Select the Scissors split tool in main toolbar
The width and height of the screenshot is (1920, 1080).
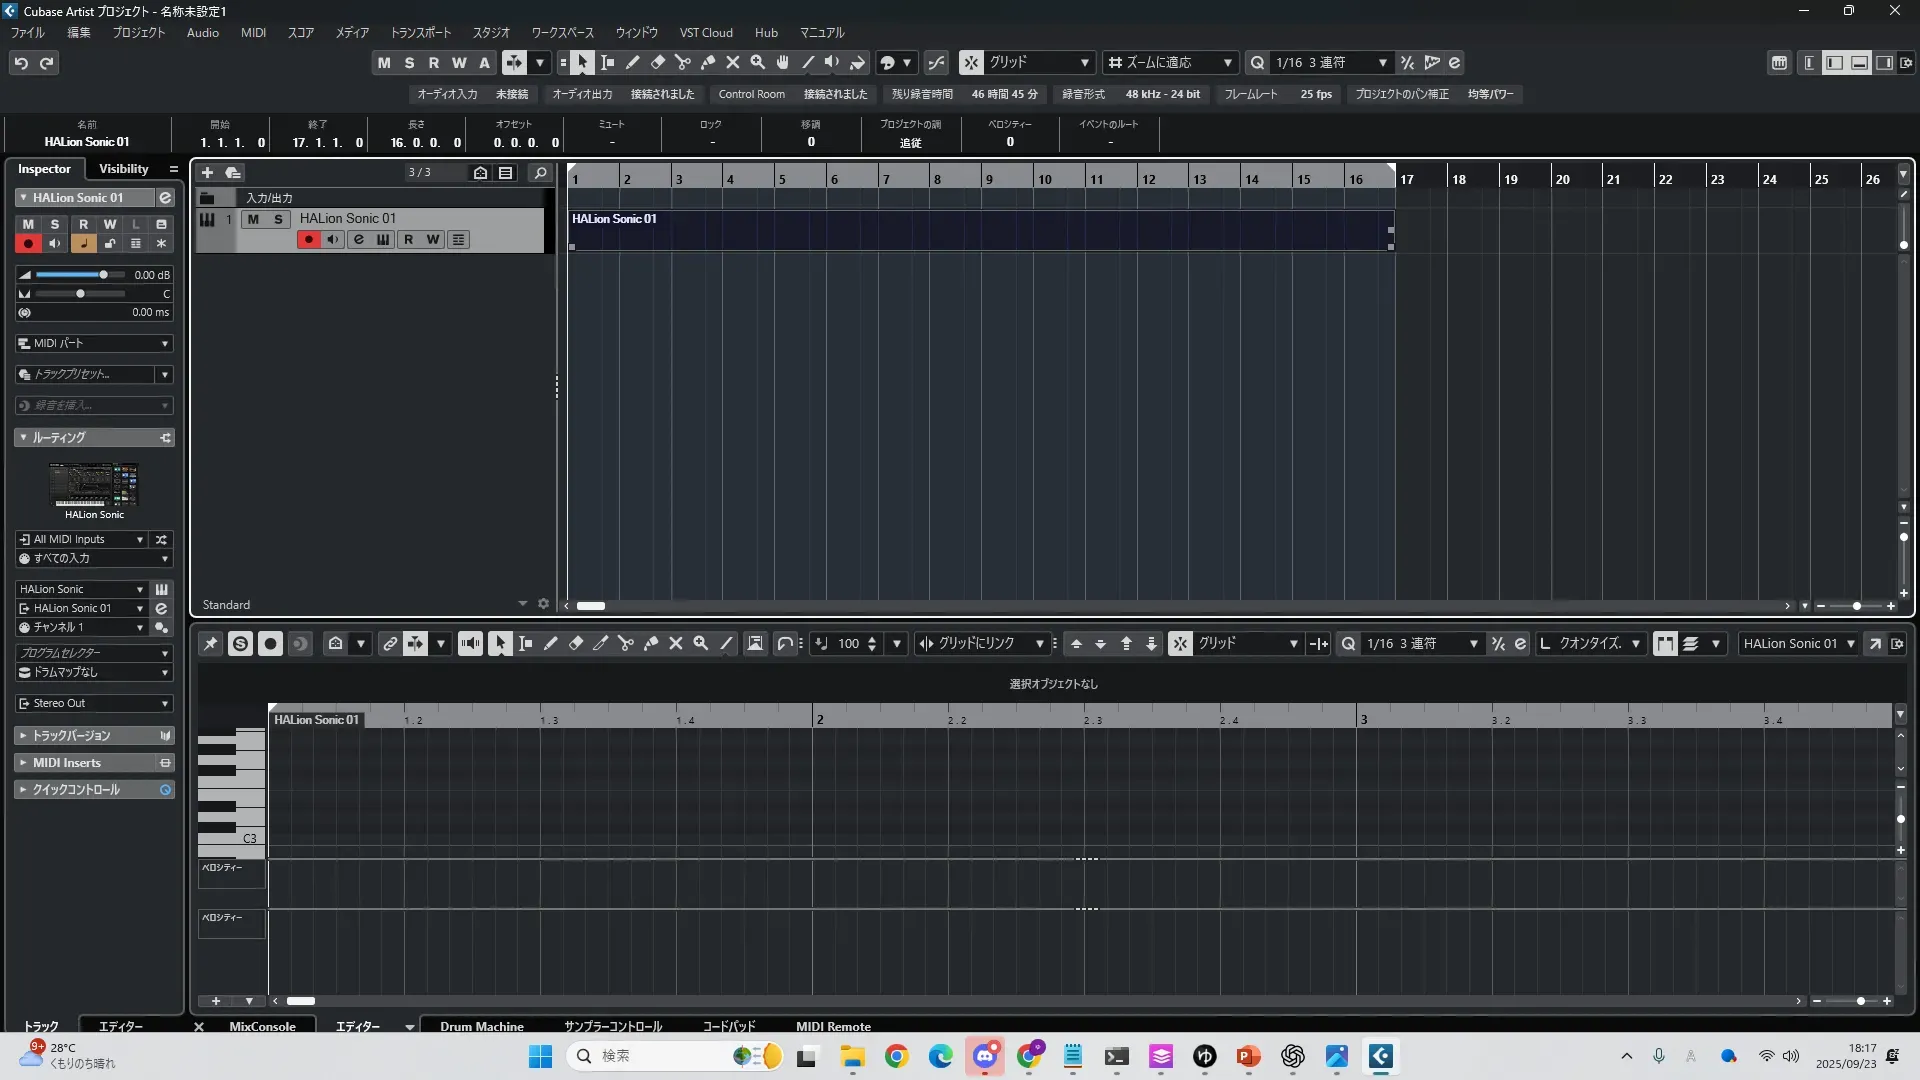click(683, 63)
